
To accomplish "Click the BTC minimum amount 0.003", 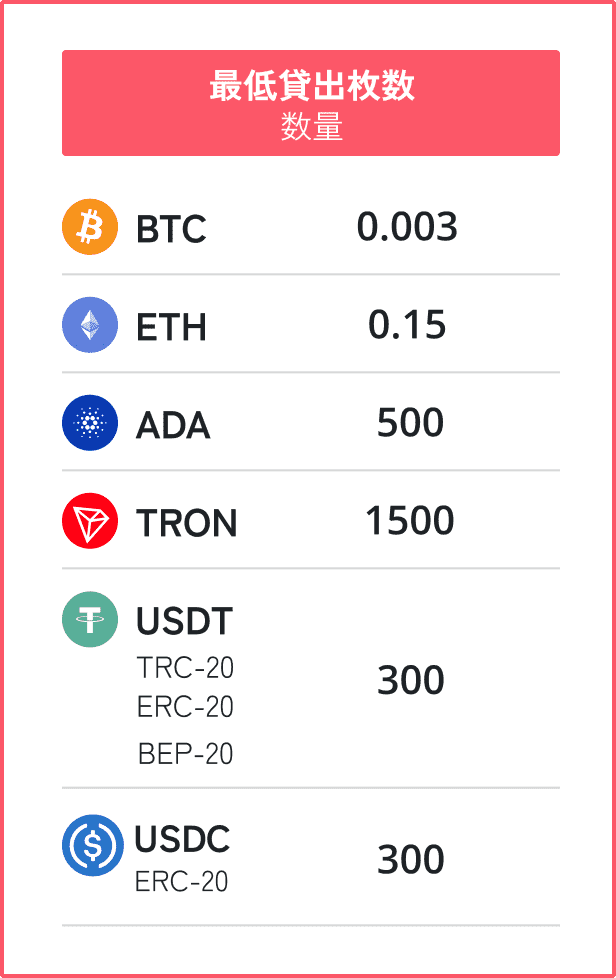I will [407, 227].
